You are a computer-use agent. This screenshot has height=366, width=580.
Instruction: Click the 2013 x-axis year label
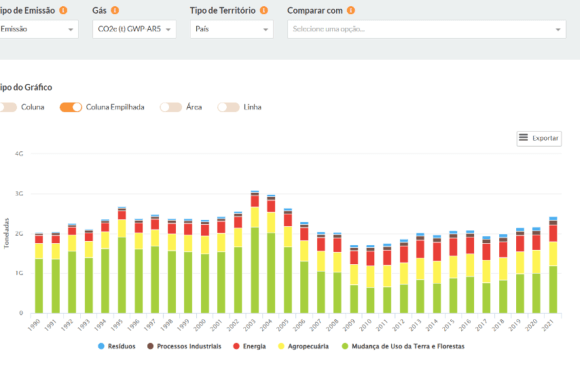[415, 325]
